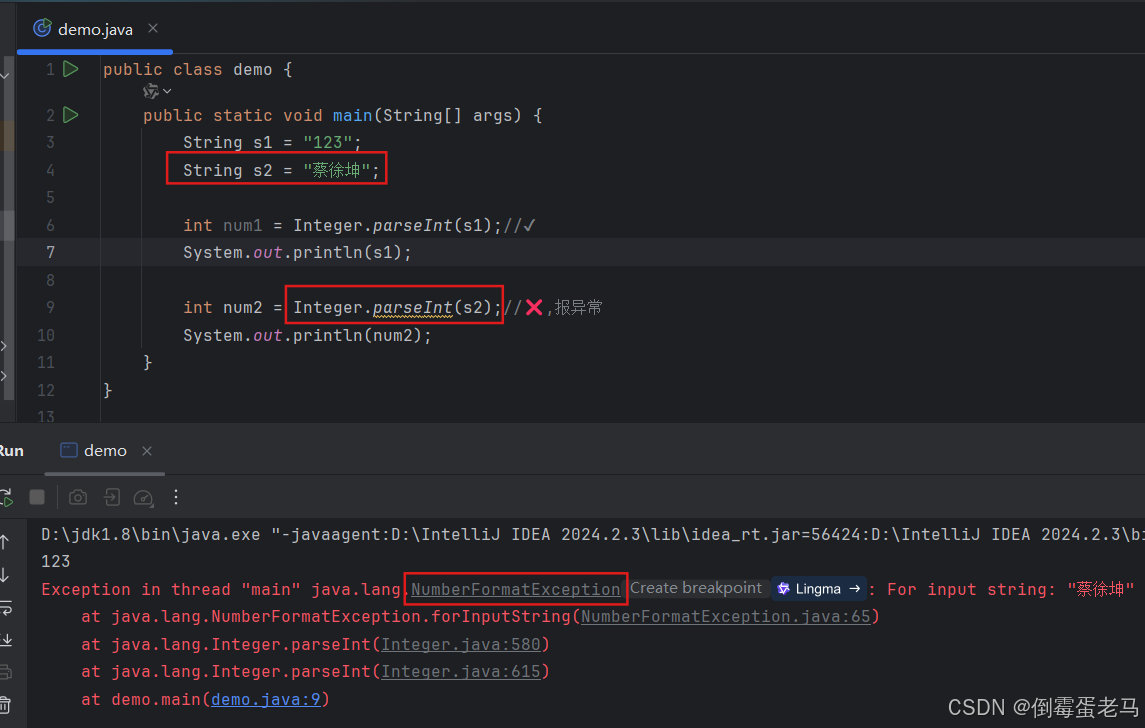Take a thread dump with camera icon
Image resolution: width=1145 pixels, height=728 pixels.
pos(77,497)
